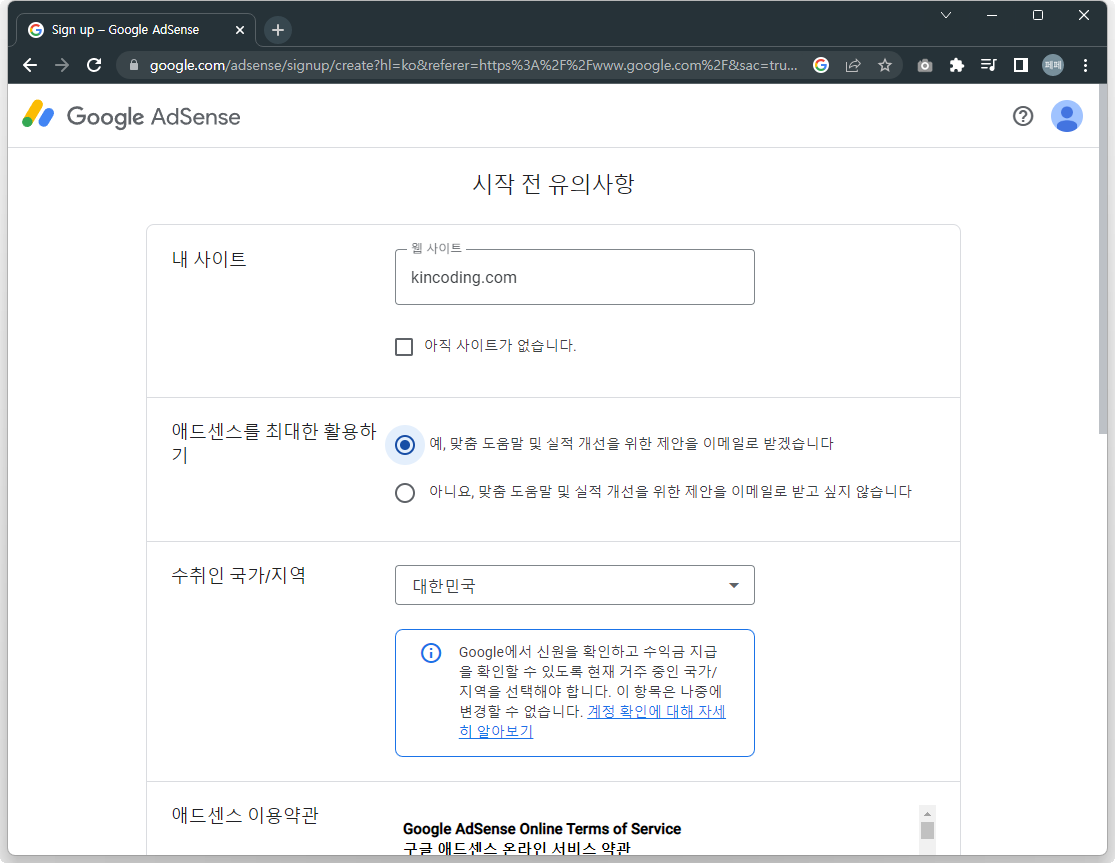Click the 웹 사이트 field containing kincoding.com
This screenshot has height=863, width=1115.
[x=575, y=277]
